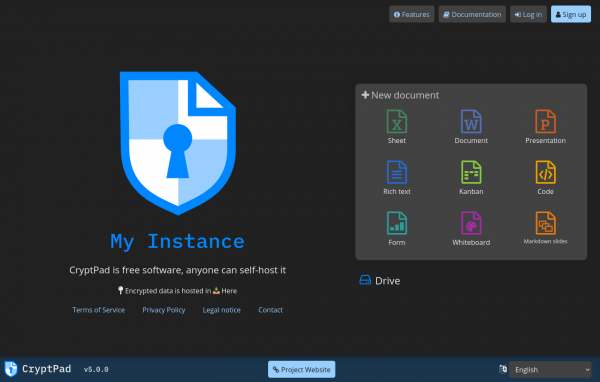Open Terms of Service link
Screen dimensions: 600x382
click(x=99, y=310)
